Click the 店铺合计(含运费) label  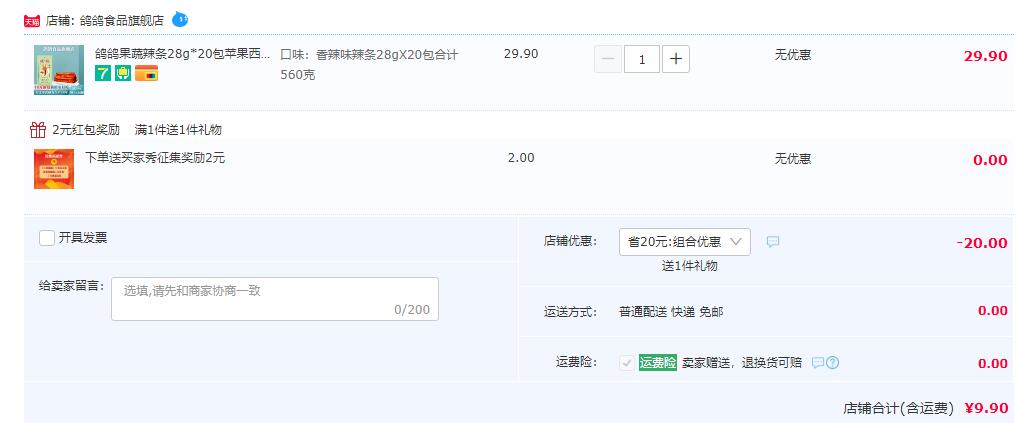pyautogui.click(x=898, y=409)
